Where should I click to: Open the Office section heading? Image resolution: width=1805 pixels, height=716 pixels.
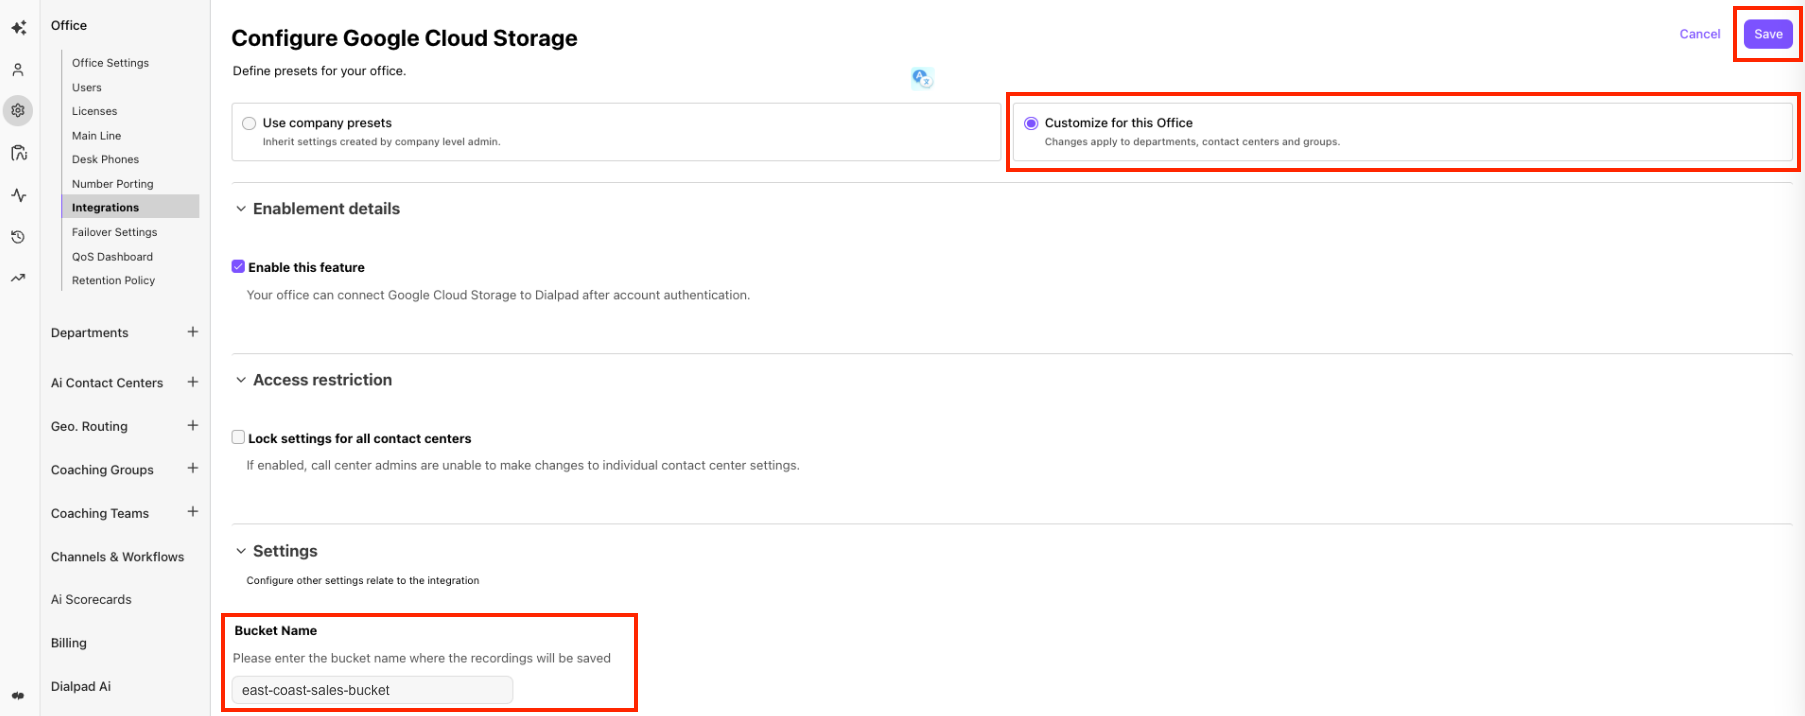coord(69,26)
